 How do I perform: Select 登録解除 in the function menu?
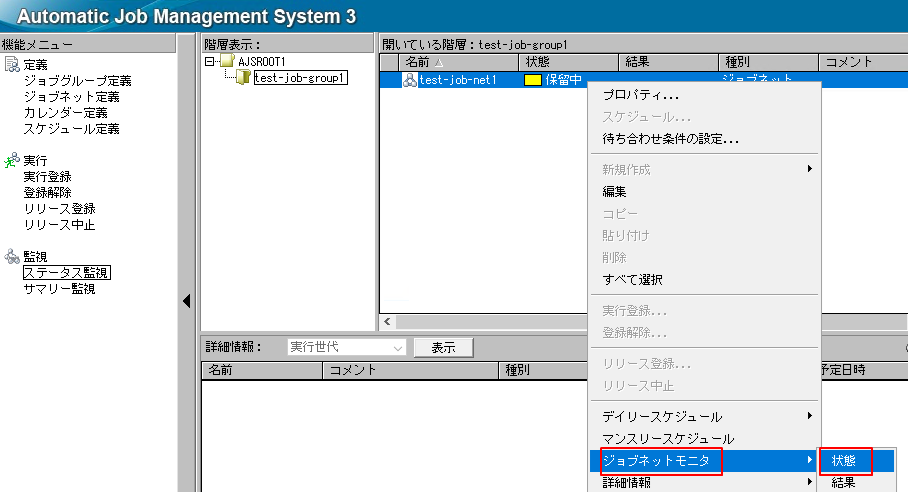click(x=47, y=192)
